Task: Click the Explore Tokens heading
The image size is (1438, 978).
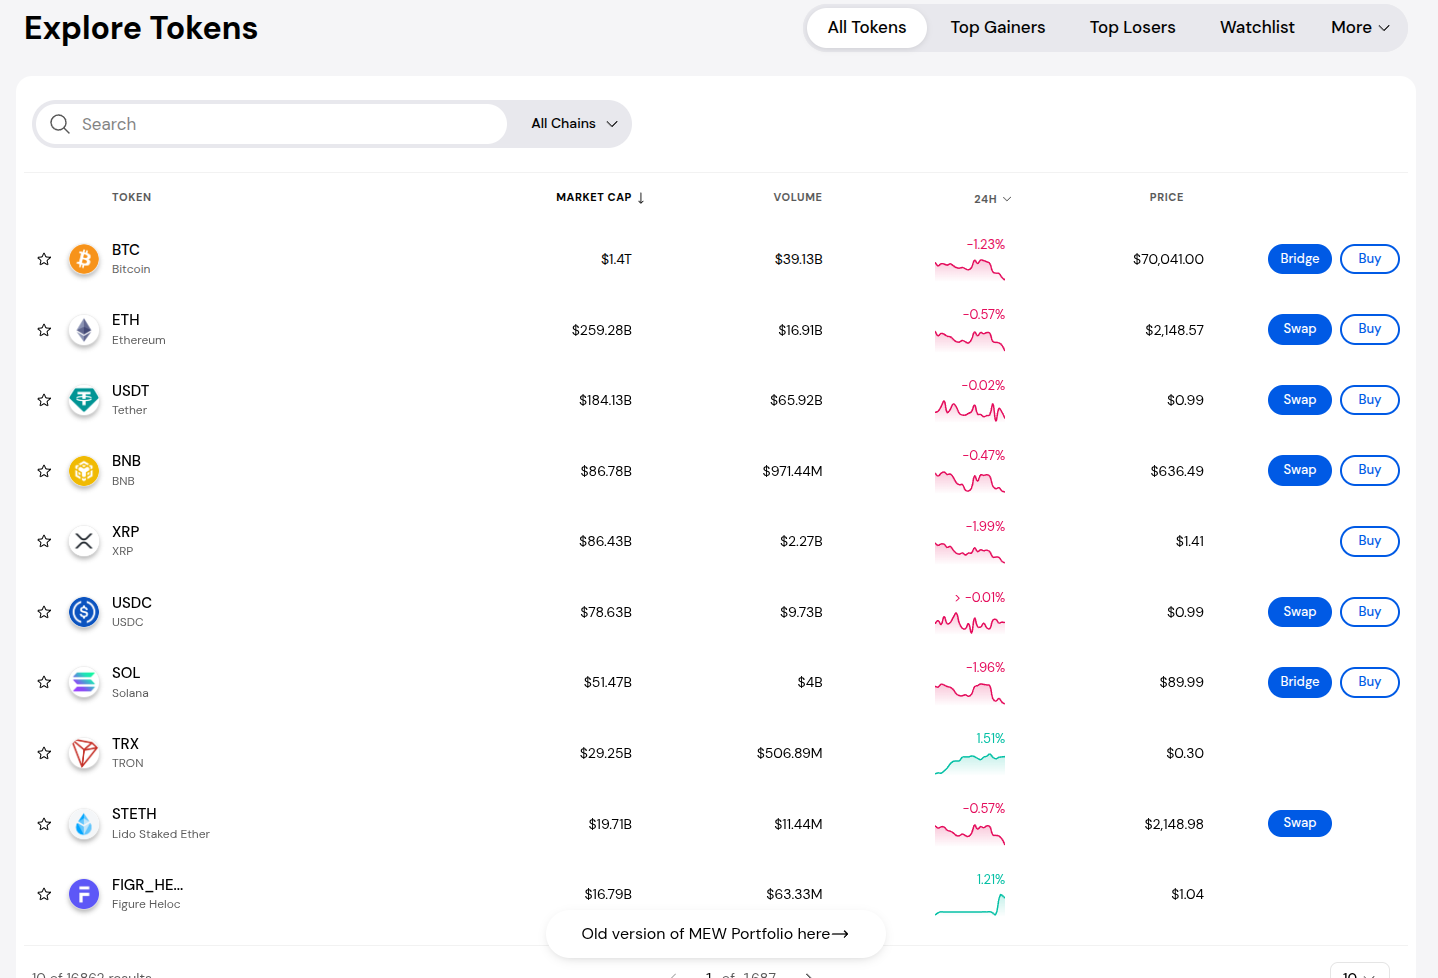Action: (141, 28)
